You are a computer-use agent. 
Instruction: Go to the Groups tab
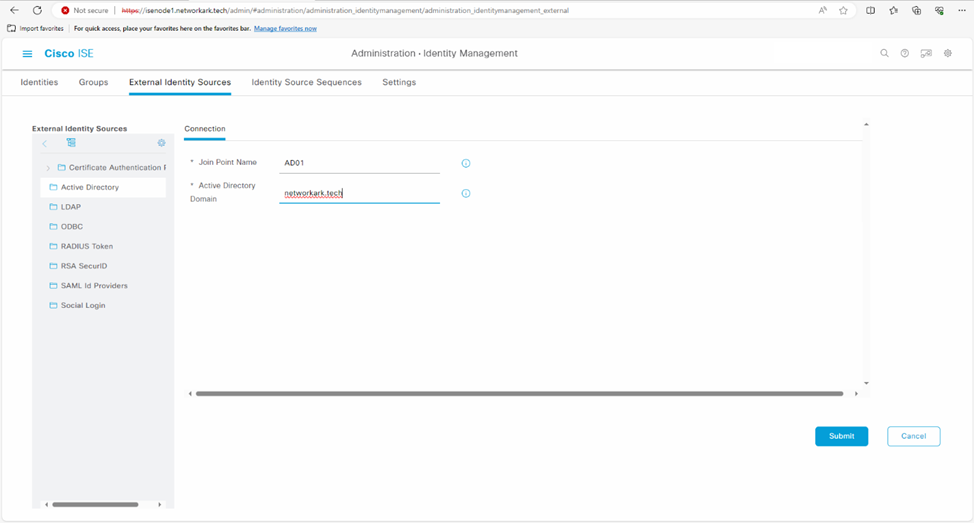tap(93, 82)
